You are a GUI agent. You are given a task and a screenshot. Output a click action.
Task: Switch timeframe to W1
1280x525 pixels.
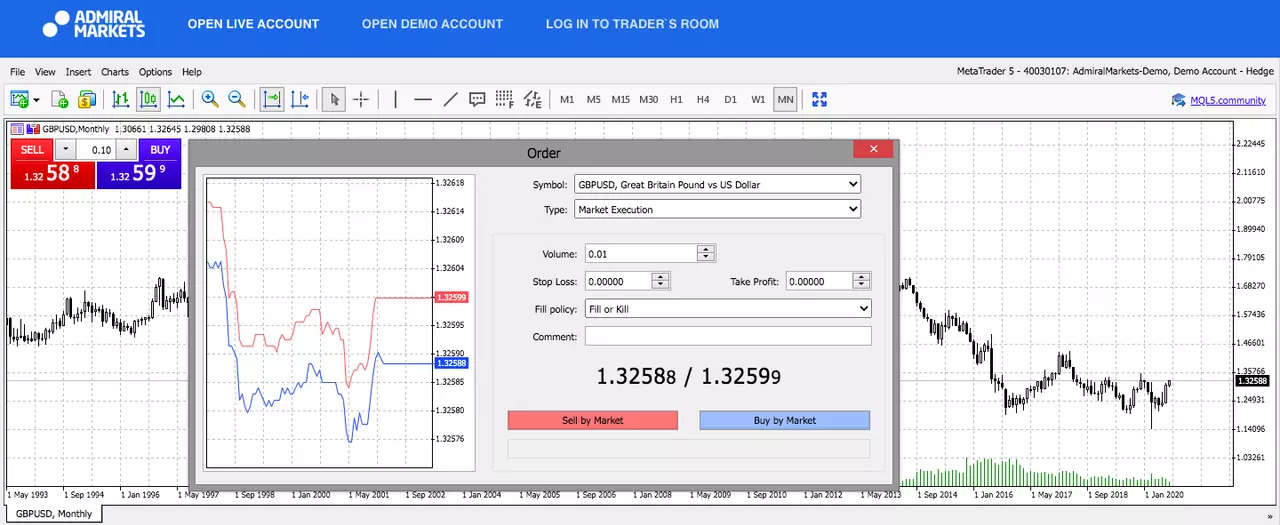point(758,100)
